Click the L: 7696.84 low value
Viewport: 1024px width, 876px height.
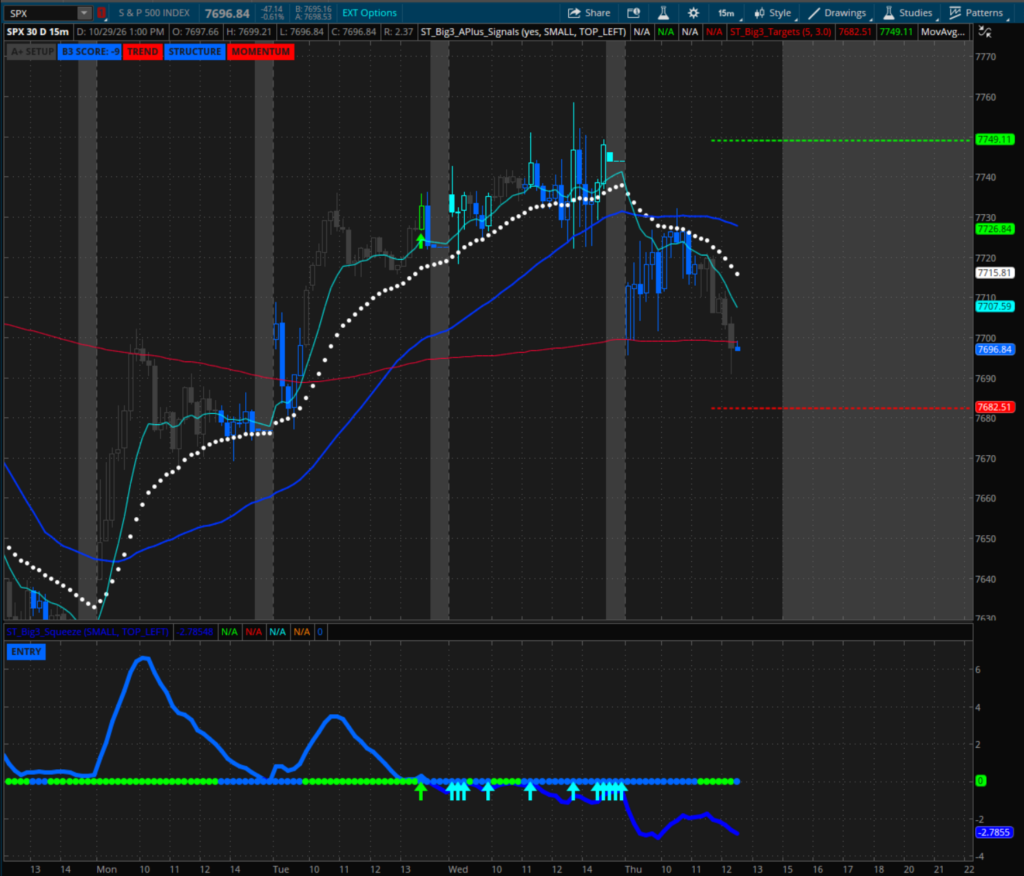pos(300,32)
